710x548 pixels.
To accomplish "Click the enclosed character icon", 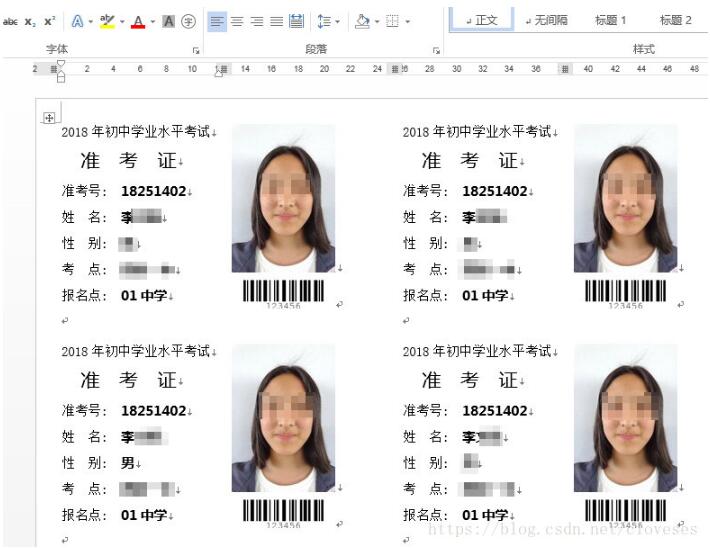I will coord(188,21).
